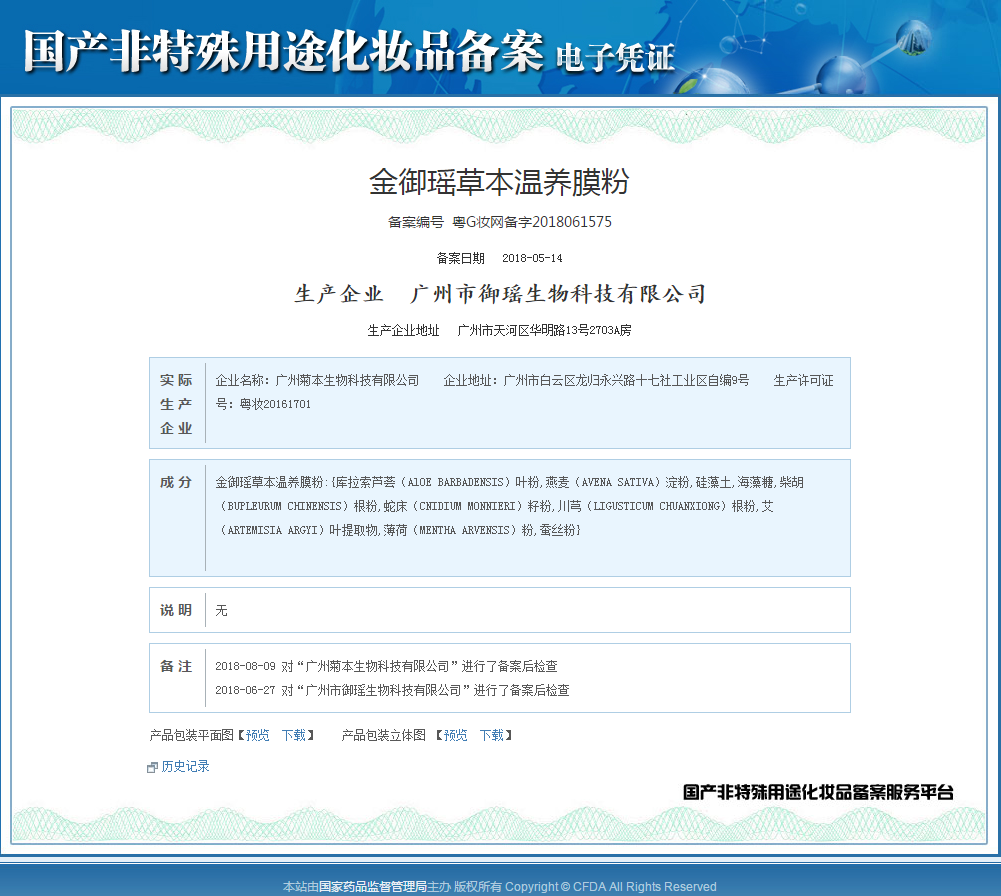Preview the 产品包装平面图 image
1001x896 pixels.
pyautogui.click(x=257, y=736)
